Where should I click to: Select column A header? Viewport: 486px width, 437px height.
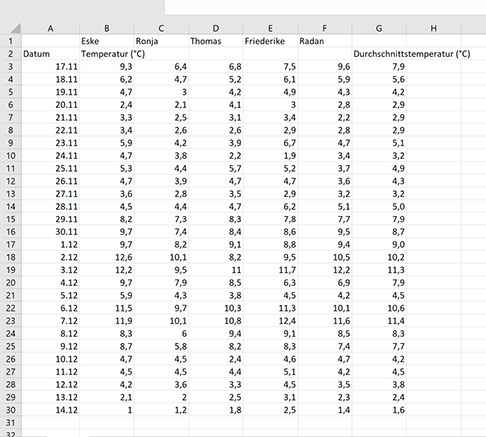point(51,29)
